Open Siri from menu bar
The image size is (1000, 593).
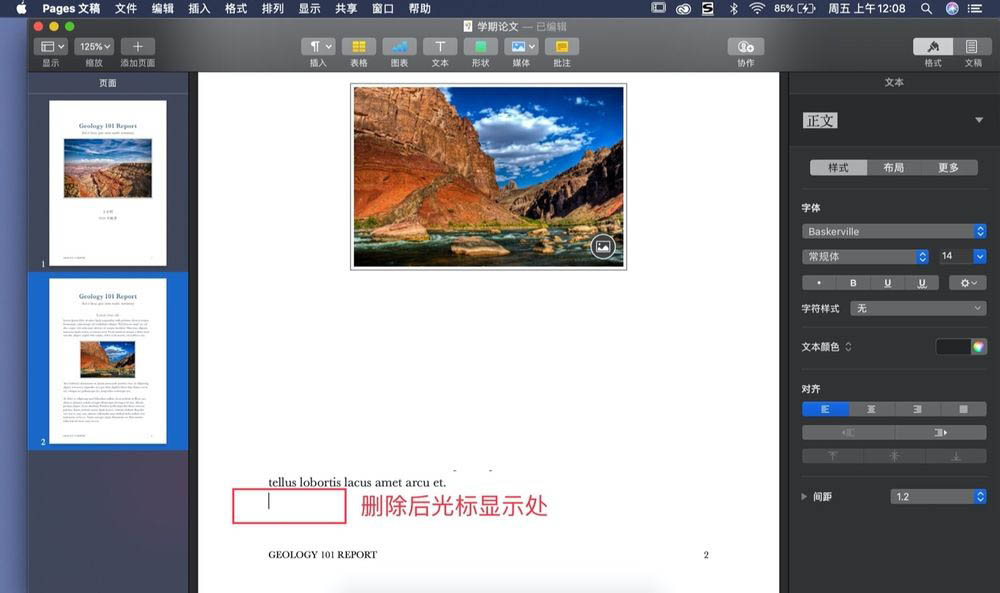click(952, 8)
